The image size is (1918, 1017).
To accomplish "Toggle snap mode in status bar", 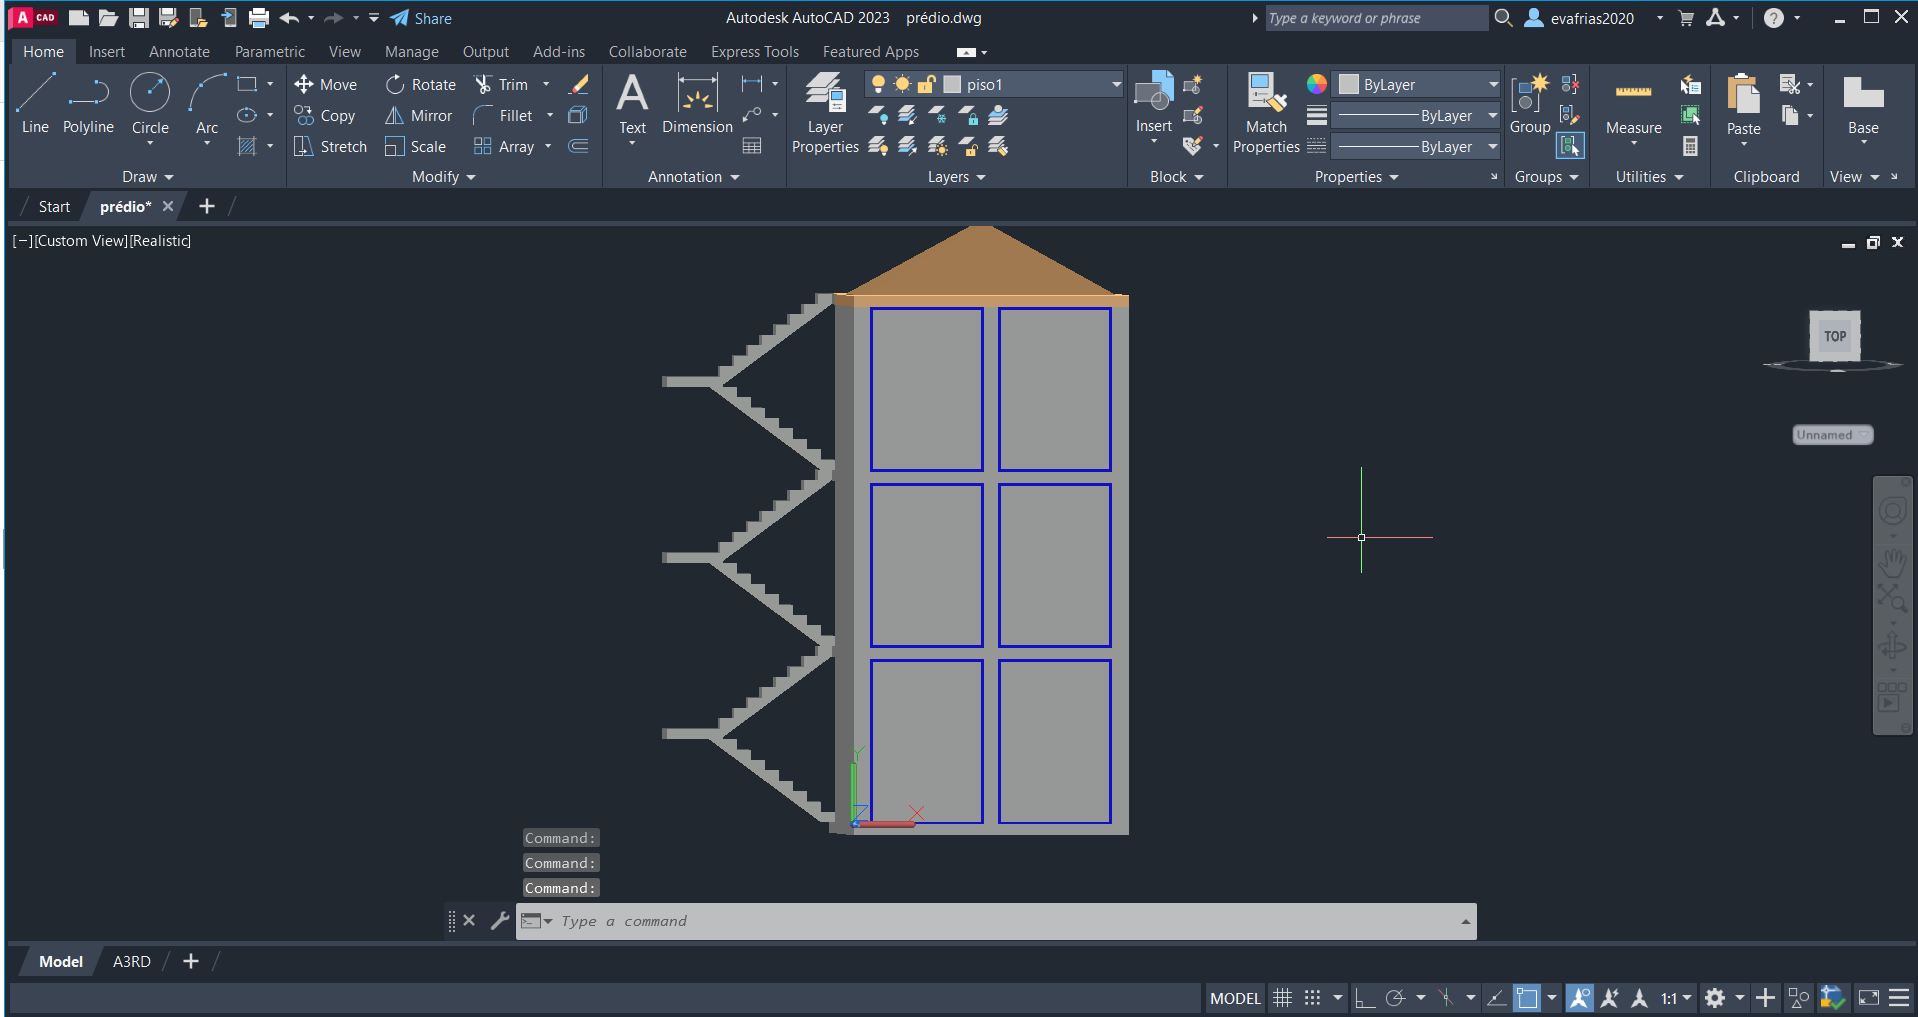I will (x=1312, y=998).
